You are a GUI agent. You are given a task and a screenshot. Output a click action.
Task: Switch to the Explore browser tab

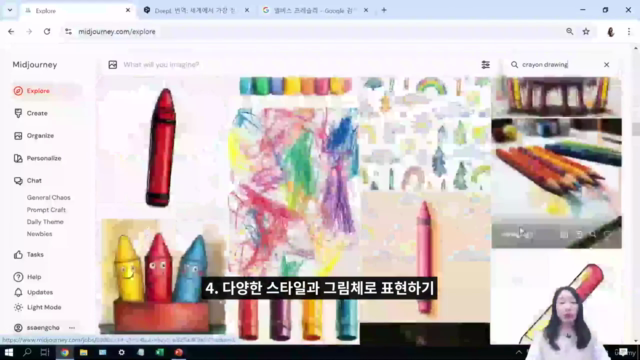click(x=78, y=11)
